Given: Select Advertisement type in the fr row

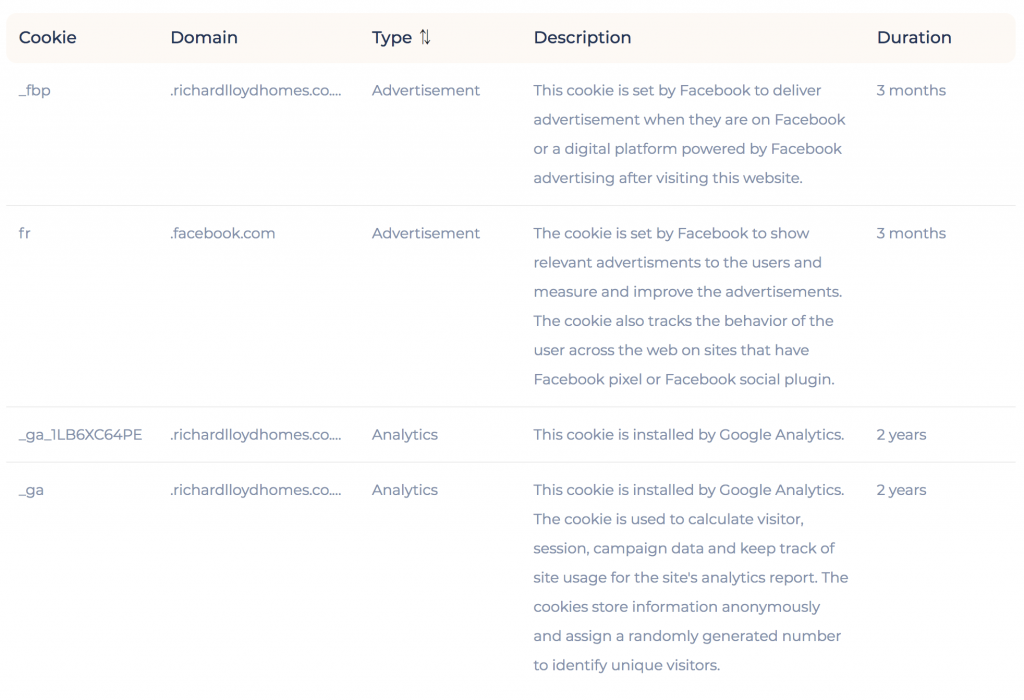Looking at the screenshot, I should click(426, 233).
